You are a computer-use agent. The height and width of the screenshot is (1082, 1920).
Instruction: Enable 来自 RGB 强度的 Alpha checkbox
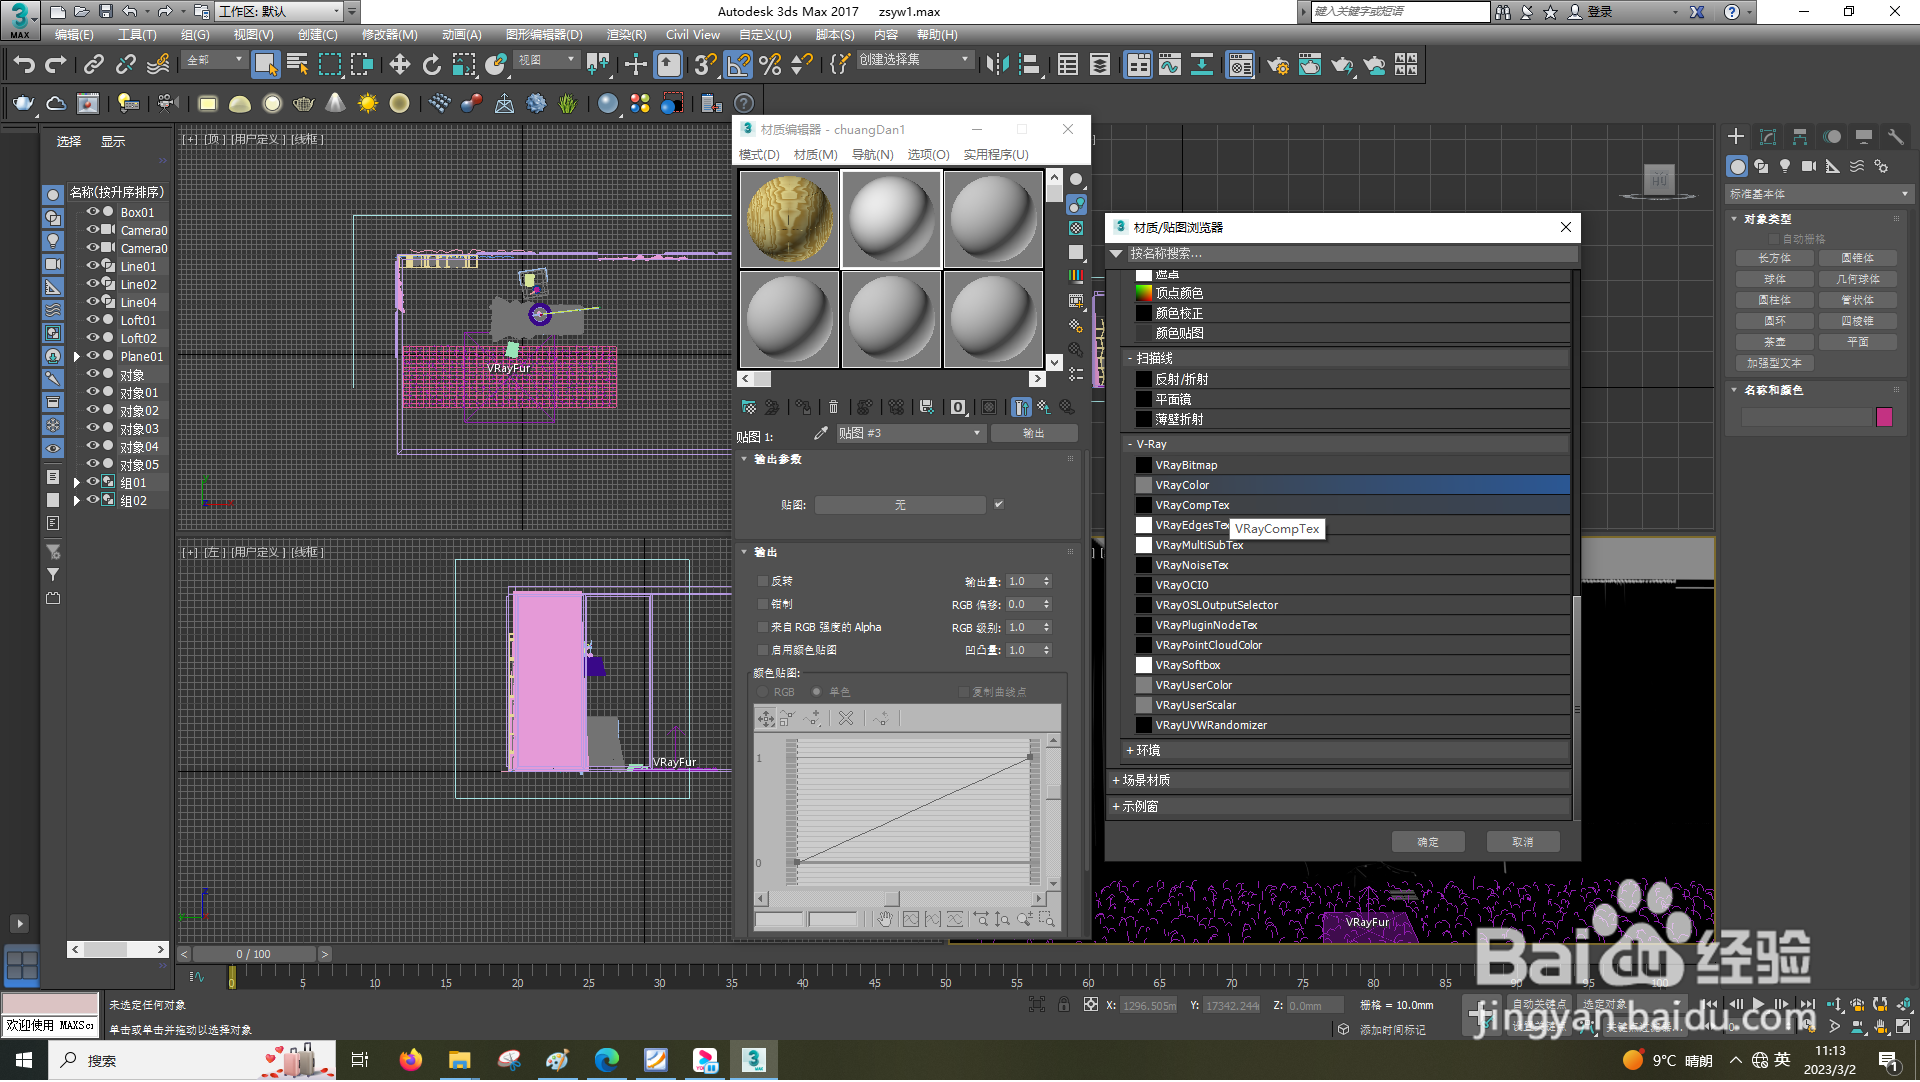tap(763, 627)
